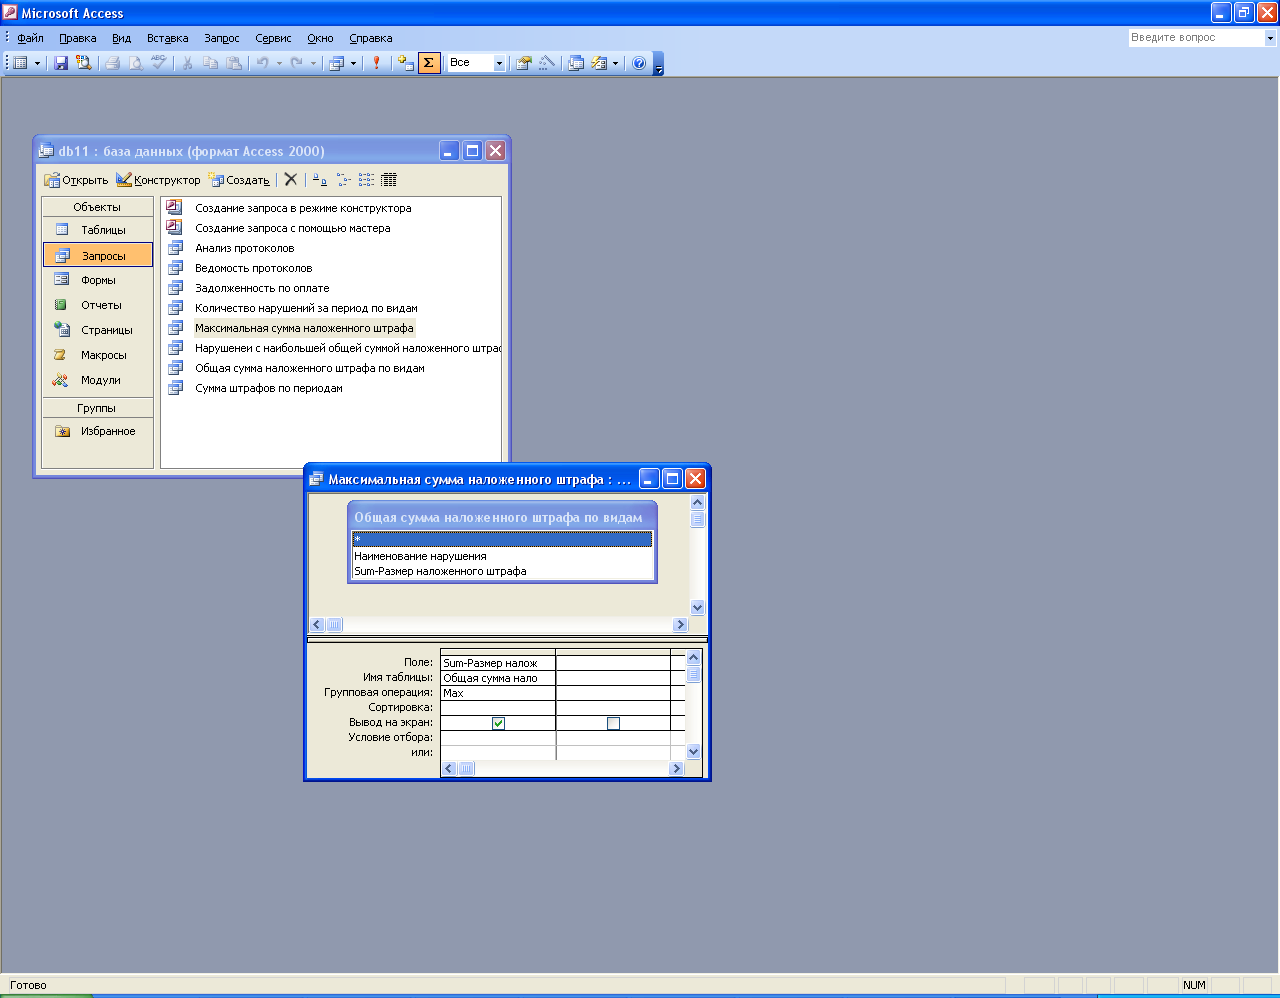Select Избранное group
Screen dimensions: 1280x998
(x=98, y=431)
